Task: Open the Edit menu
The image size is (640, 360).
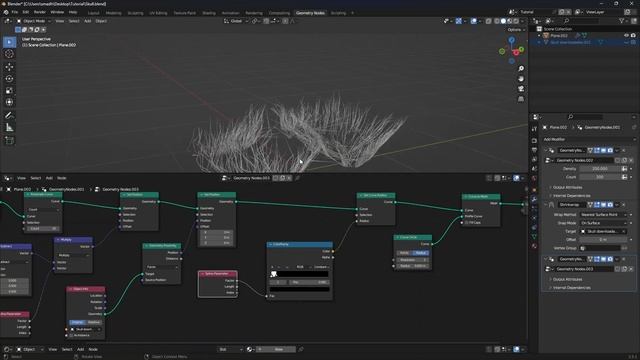Action: (x=26, y=12)
